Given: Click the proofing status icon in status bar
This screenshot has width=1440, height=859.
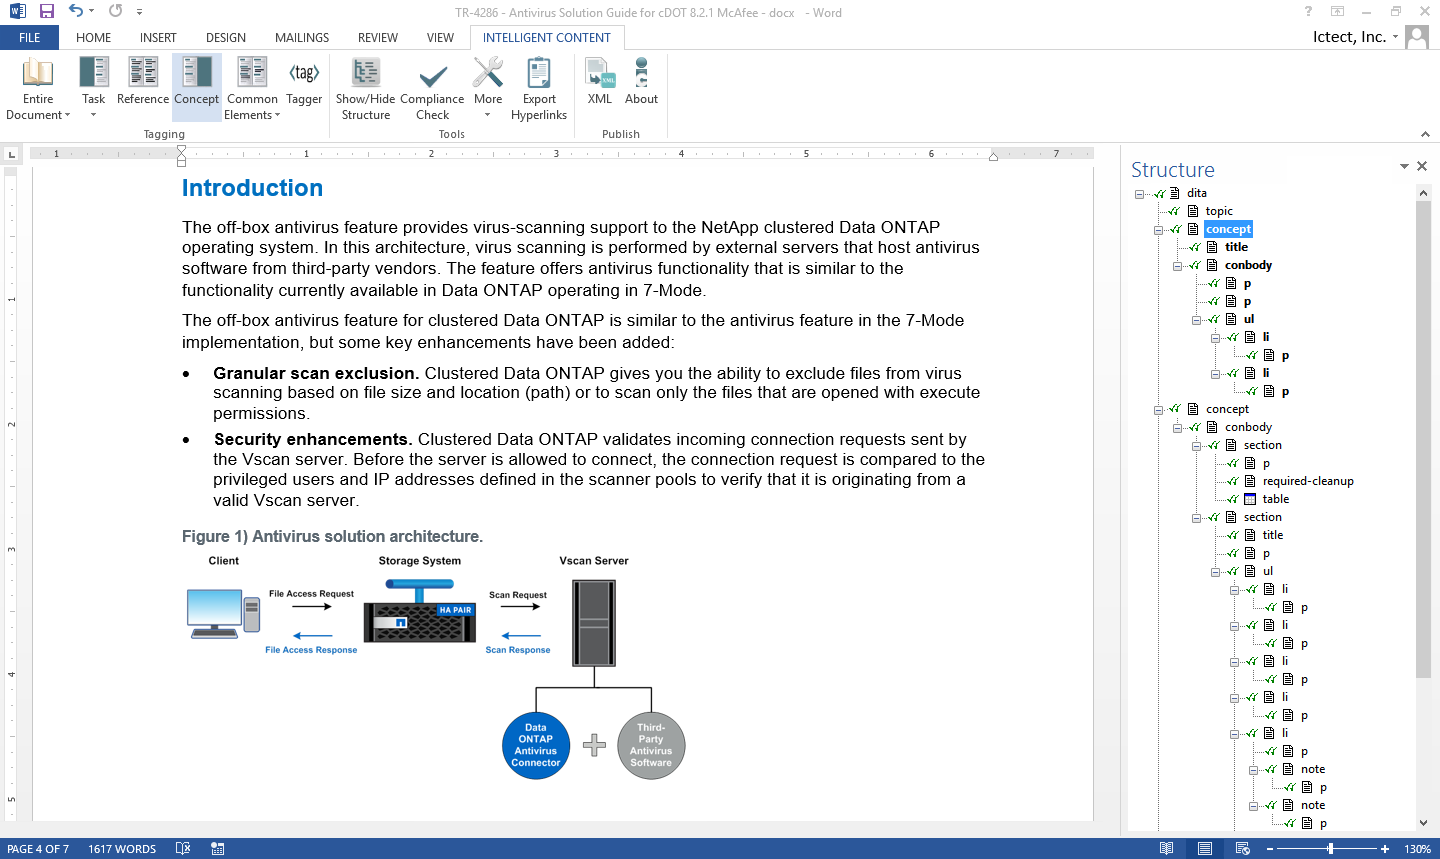Looking at the screenshot, I should pos(183,848).
